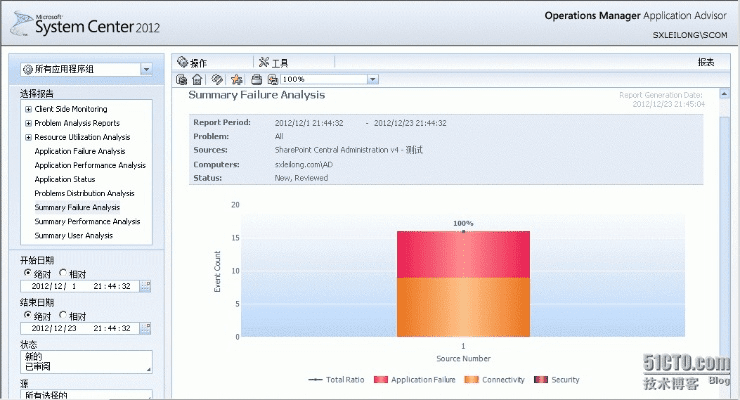Image resolution: width=740 pixels, height=400 pixels.
Task: Open the calendar picker for 结束日期
Action: click(145, 327)
